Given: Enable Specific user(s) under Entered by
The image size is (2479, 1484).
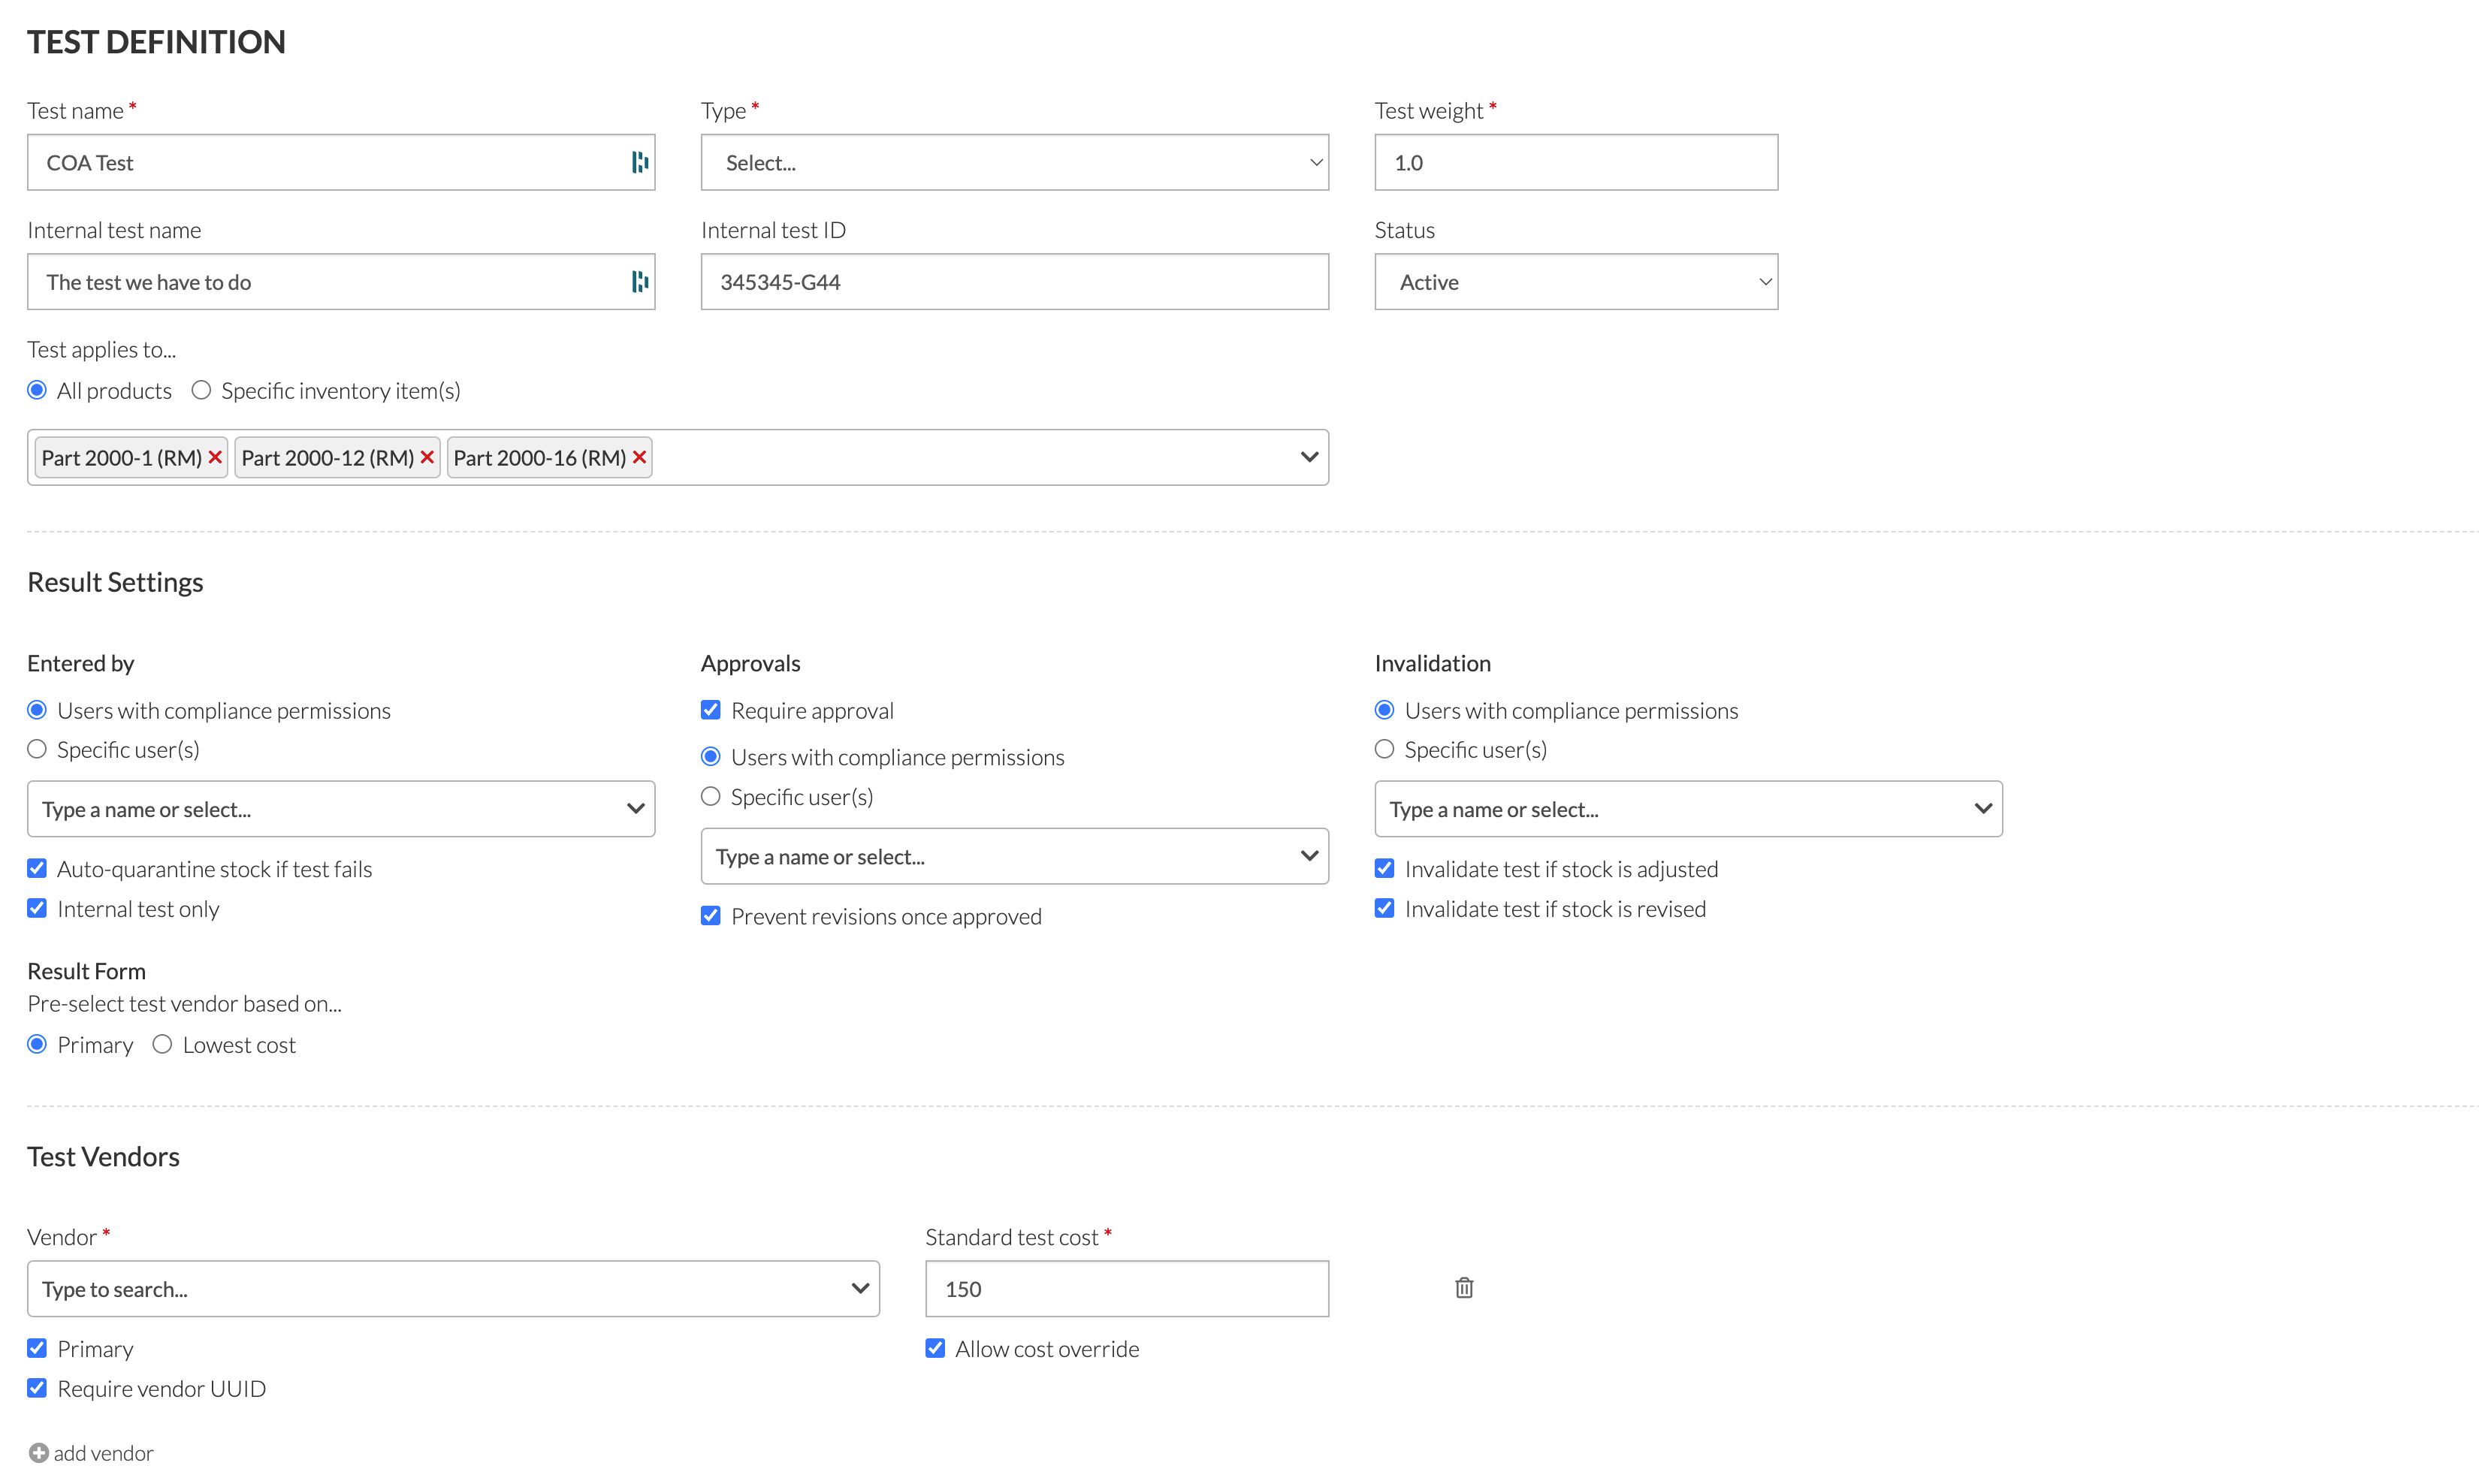Looking at the screenshot, I should pos(36,748).
